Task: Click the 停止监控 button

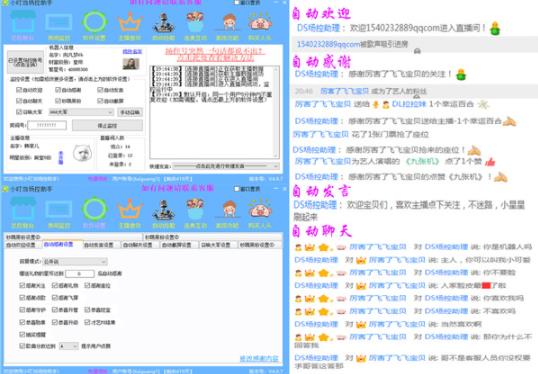Action: pyautogui.click(x=107, y=126)
